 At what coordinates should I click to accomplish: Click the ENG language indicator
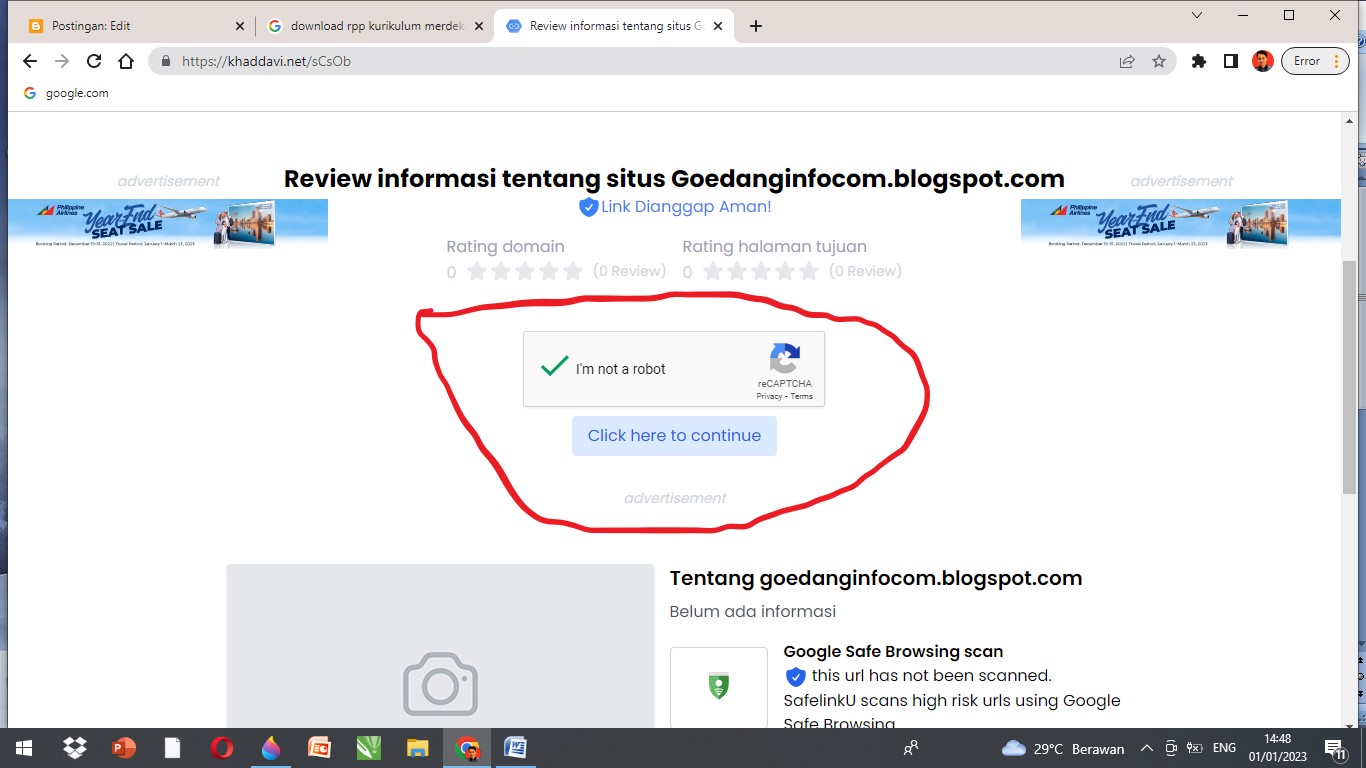(1224, 748)
